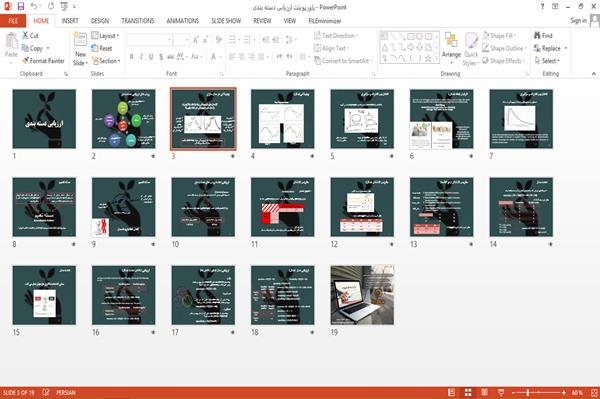
Task: Click the Save icon in quick access toolbar
Action: click(21, 7)
